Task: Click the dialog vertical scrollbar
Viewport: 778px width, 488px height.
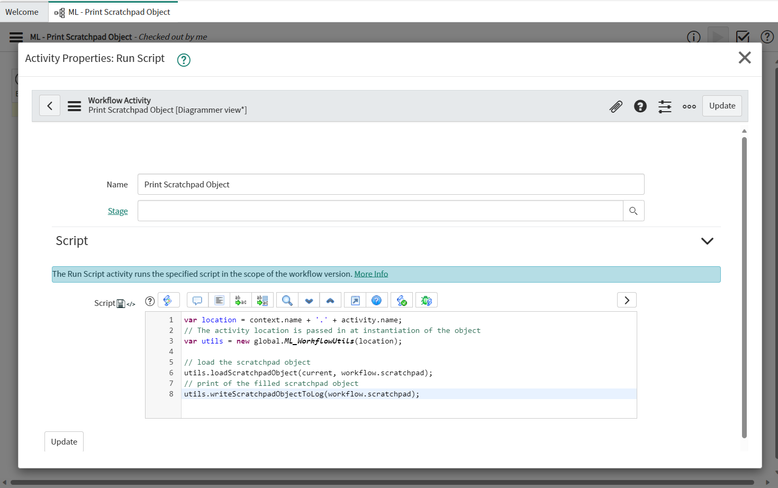Action: (744, 288)
